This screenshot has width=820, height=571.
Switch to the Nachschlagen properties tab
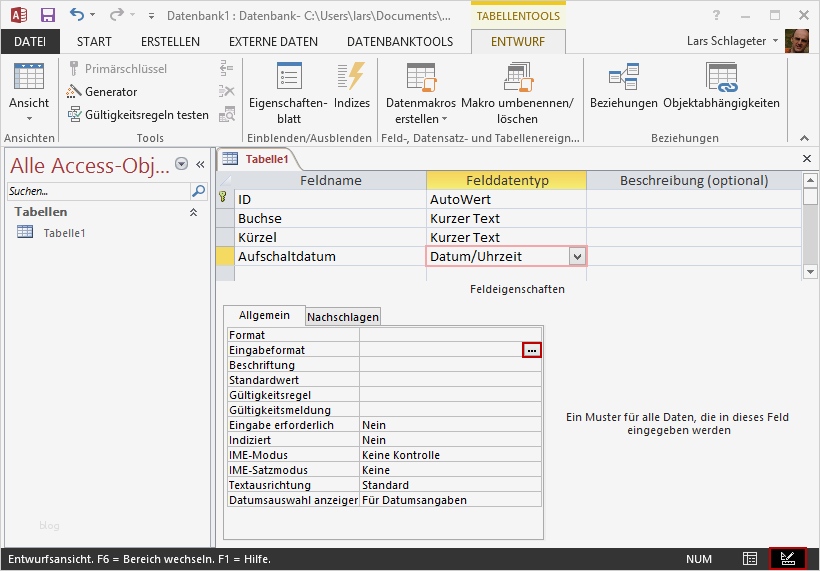pos(343,317)
